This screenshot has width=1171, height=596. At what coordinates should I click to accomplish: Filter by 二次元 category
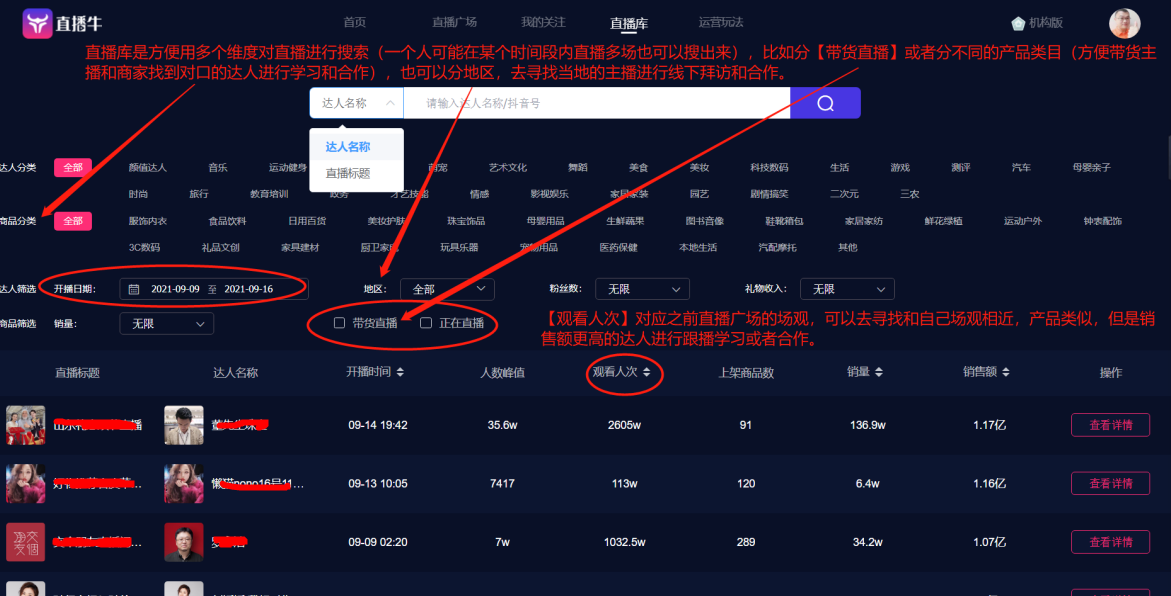point(845,193)
